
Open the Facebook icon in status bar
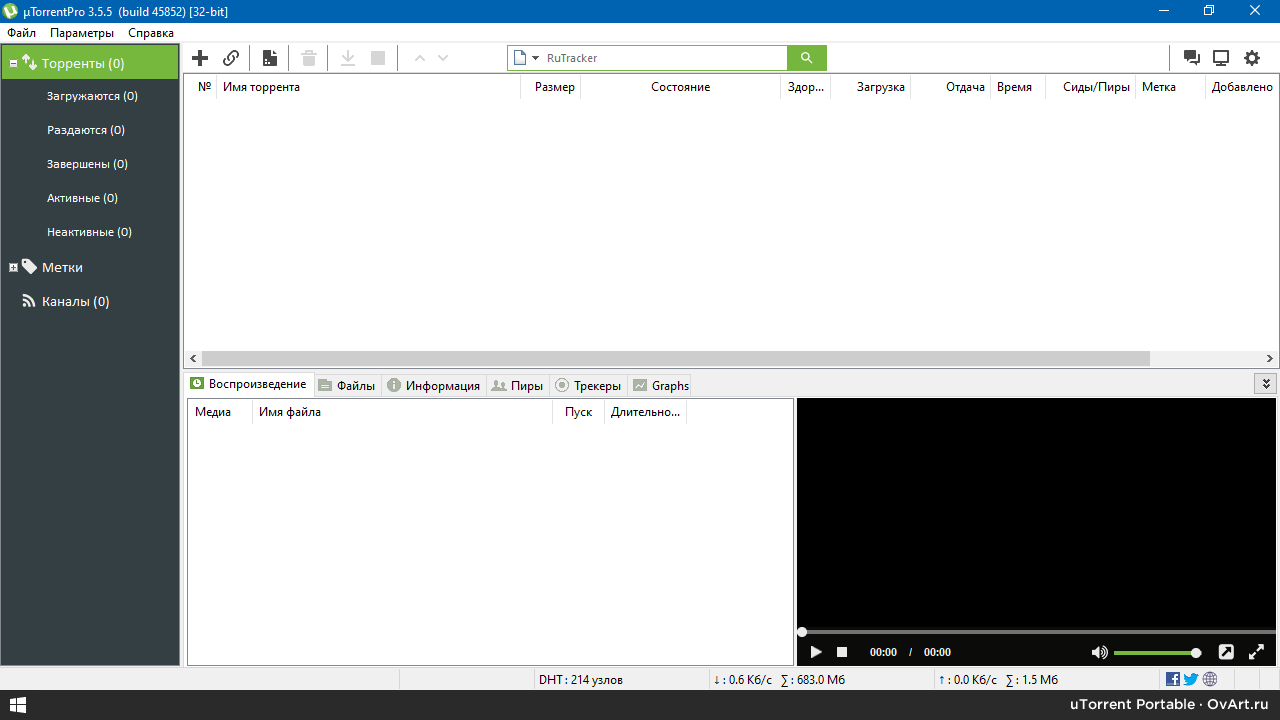[1173, 680]
